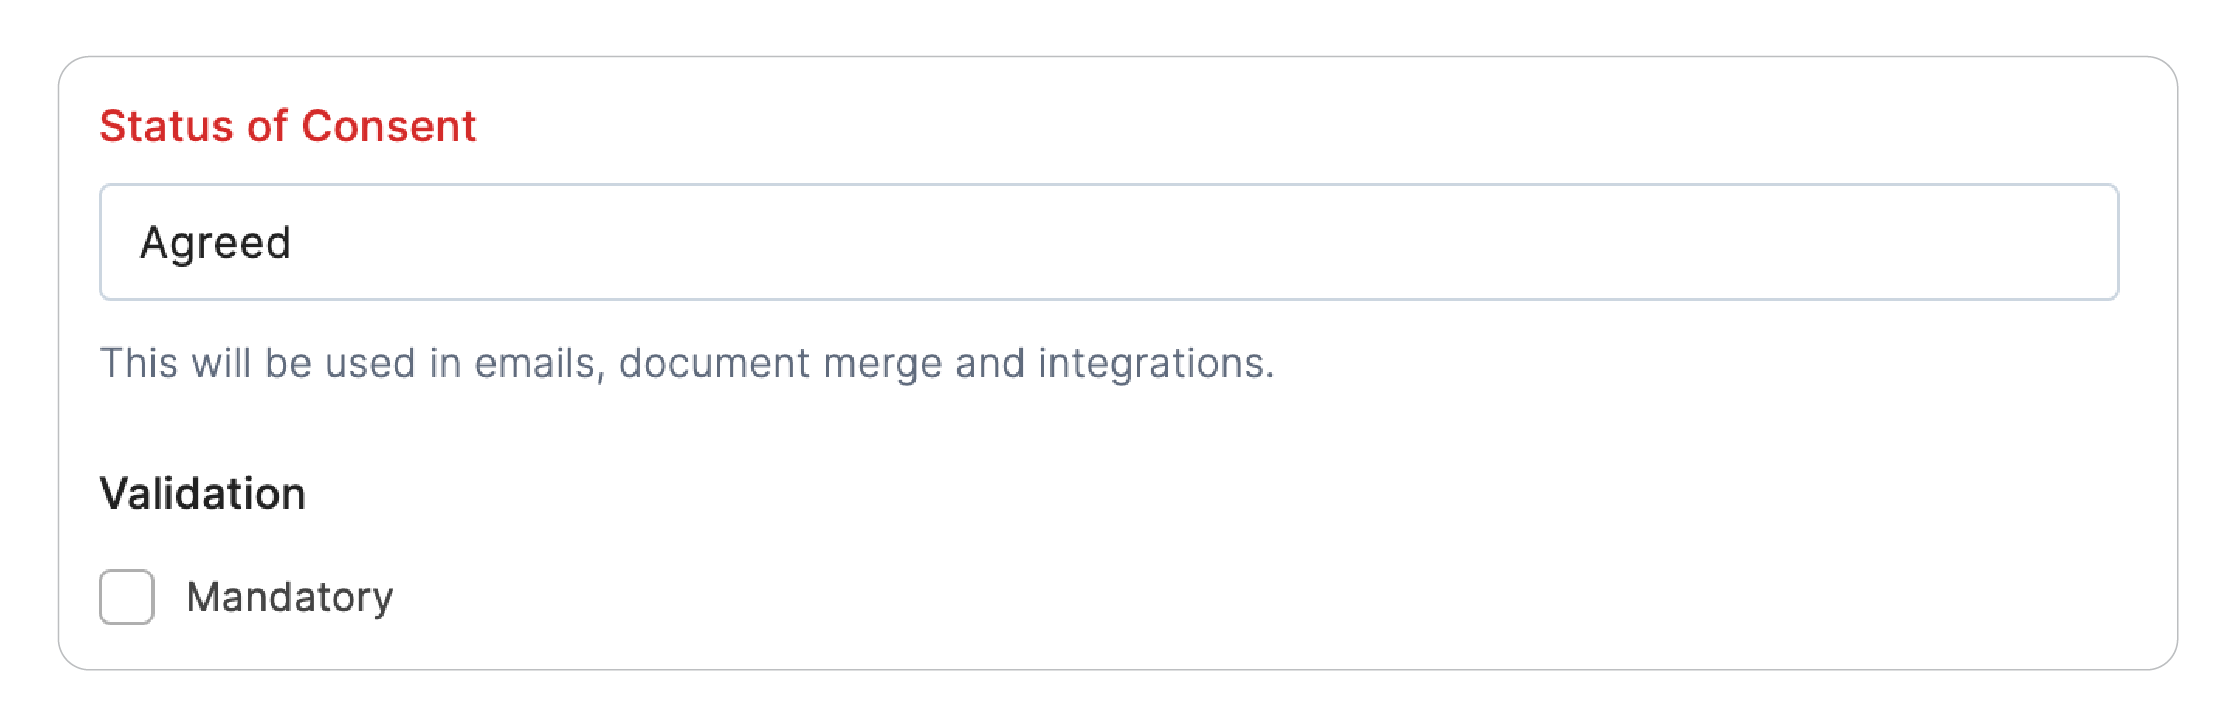Enable the Mandatory checkbox
2237x727 pixels.
click(127, 597)
